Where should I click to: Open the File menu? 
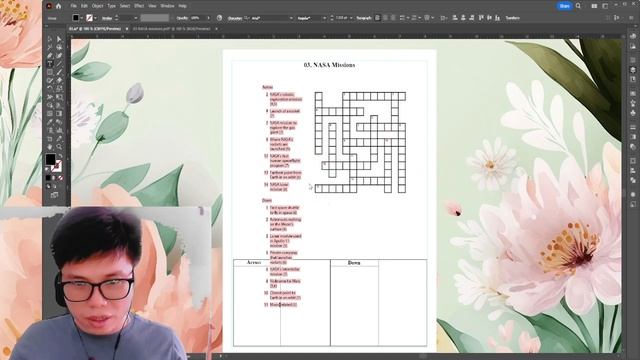[73, 6]
